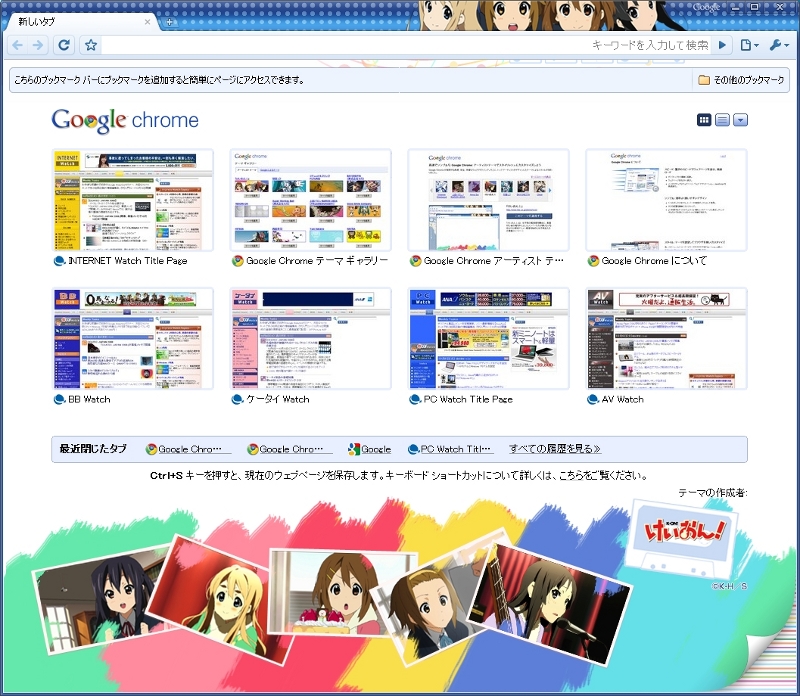Close the 新しいタブ tab
The image size is (800, 696).
147,22
